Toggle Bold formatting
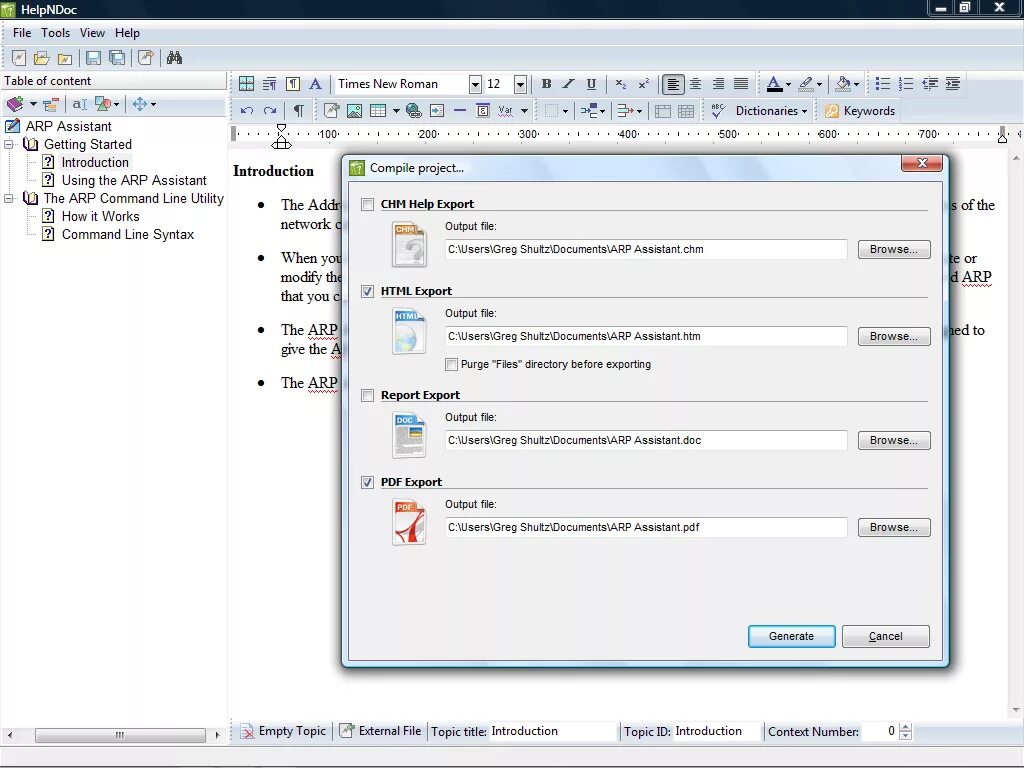Image resolution: width=1024 pixels, height=768 pixels. pyautogui.click(x=547, y=84)
